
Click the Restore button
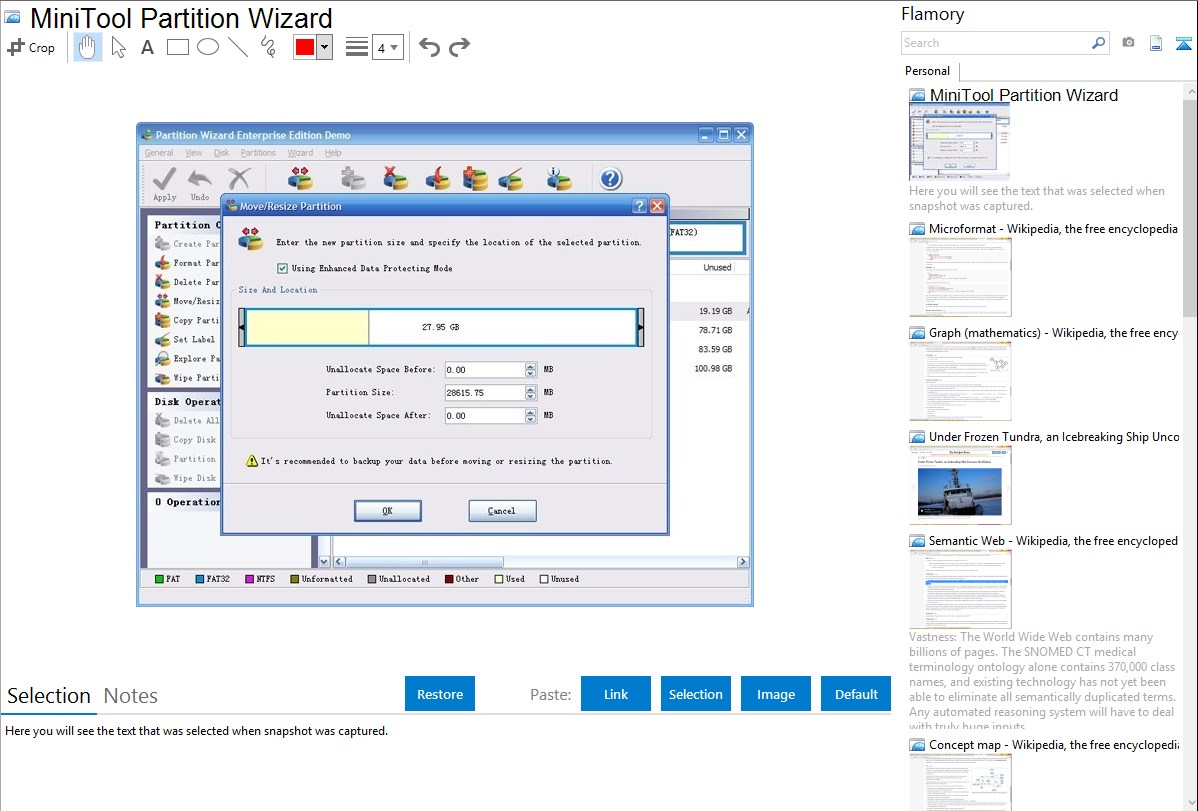(x=440, y=694)
